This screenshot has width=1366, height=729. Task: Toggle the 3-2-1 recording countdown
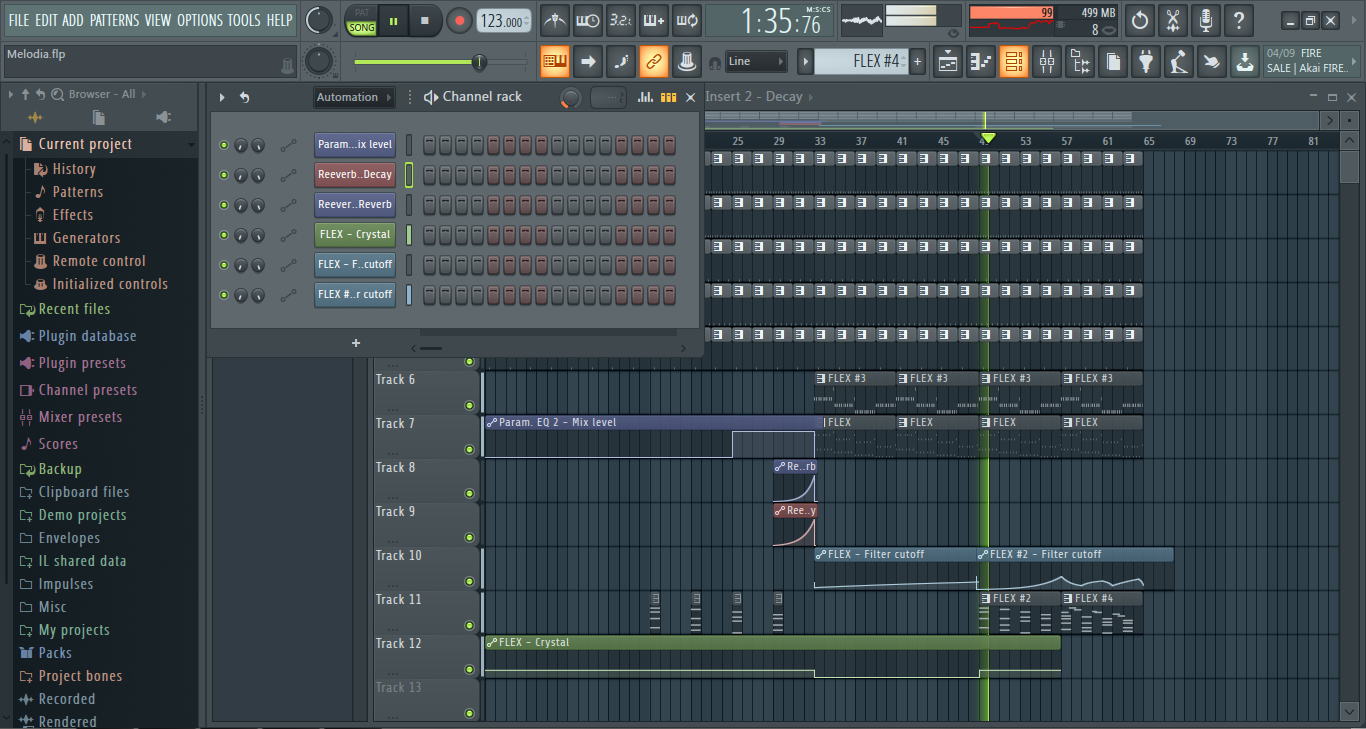tap(621, 20)
